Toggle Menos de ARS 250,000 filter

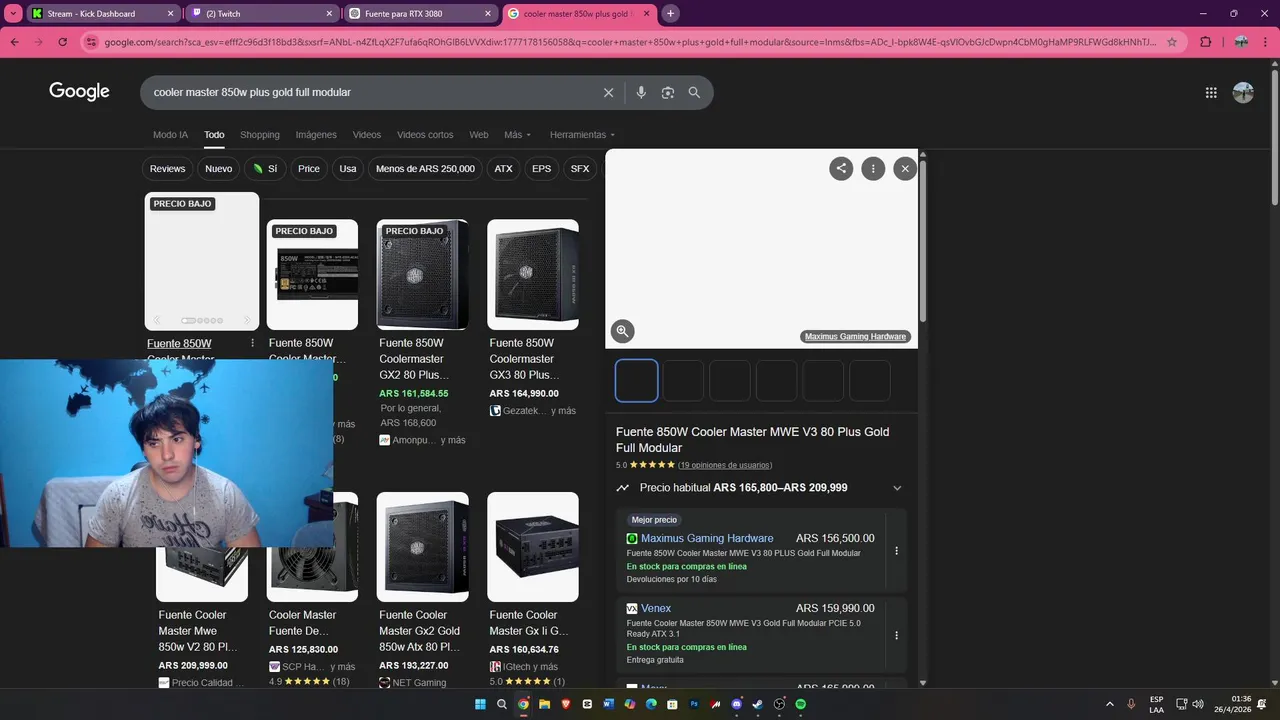(425, 169)
